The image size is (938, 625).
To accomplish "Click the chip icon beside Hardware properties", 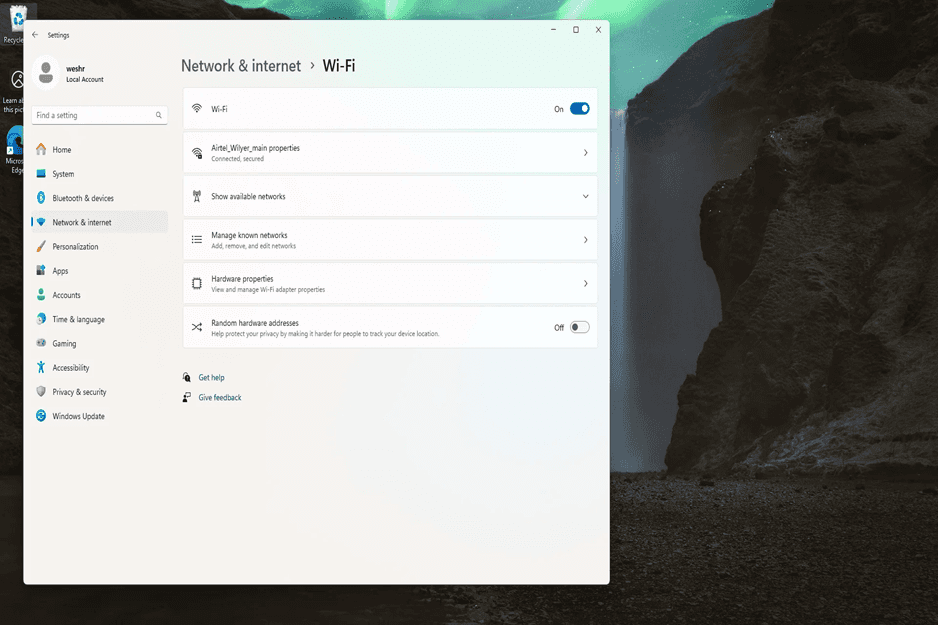I will (x=197, y=283).
